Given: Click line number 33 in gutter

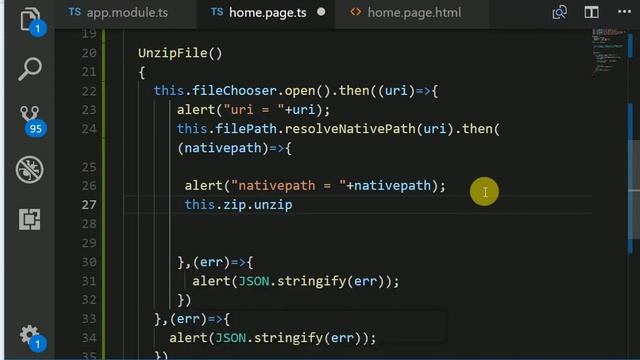Looking at the screenshot, I should click(x=89, y=318).
